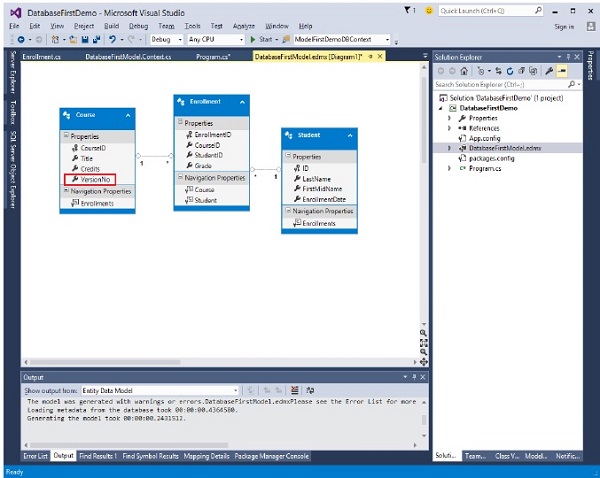Expand the References node
The width and height of the screenshot is (600, 478).
tap(449, 128)
